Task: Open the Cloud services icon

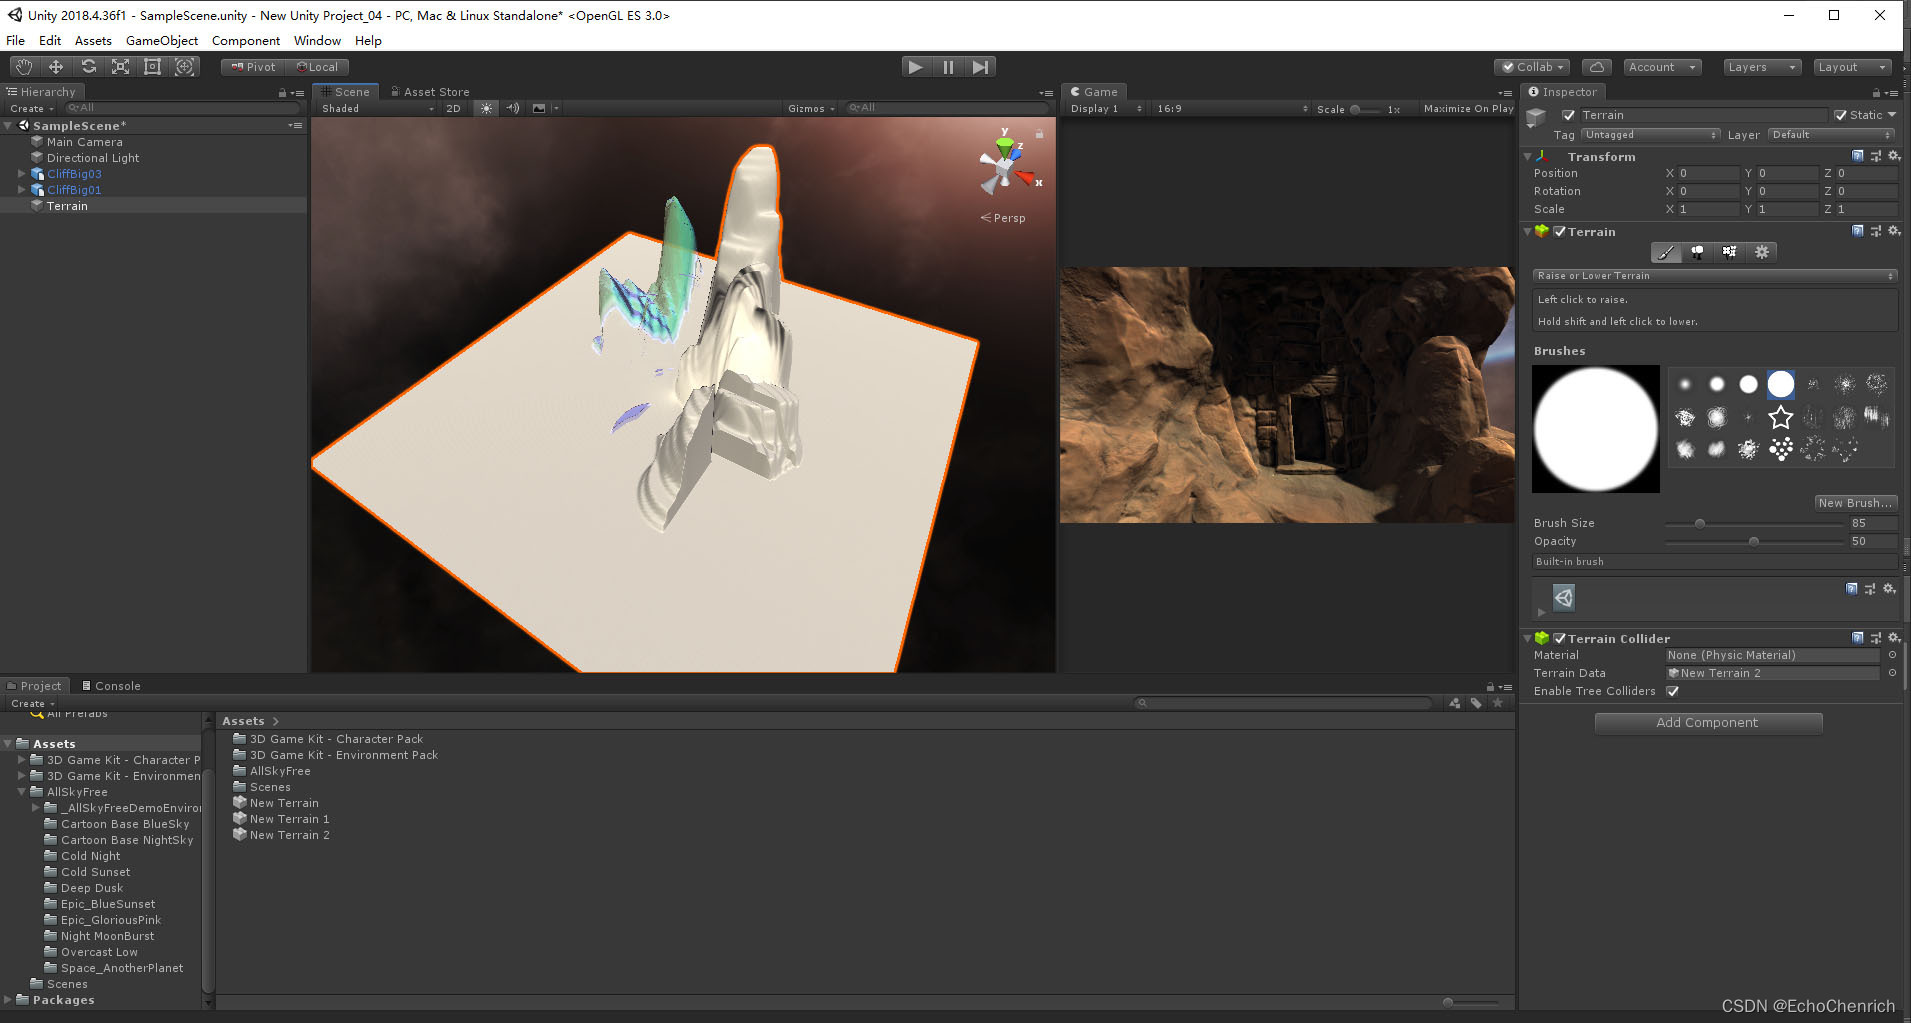Action: (1597, 67)
